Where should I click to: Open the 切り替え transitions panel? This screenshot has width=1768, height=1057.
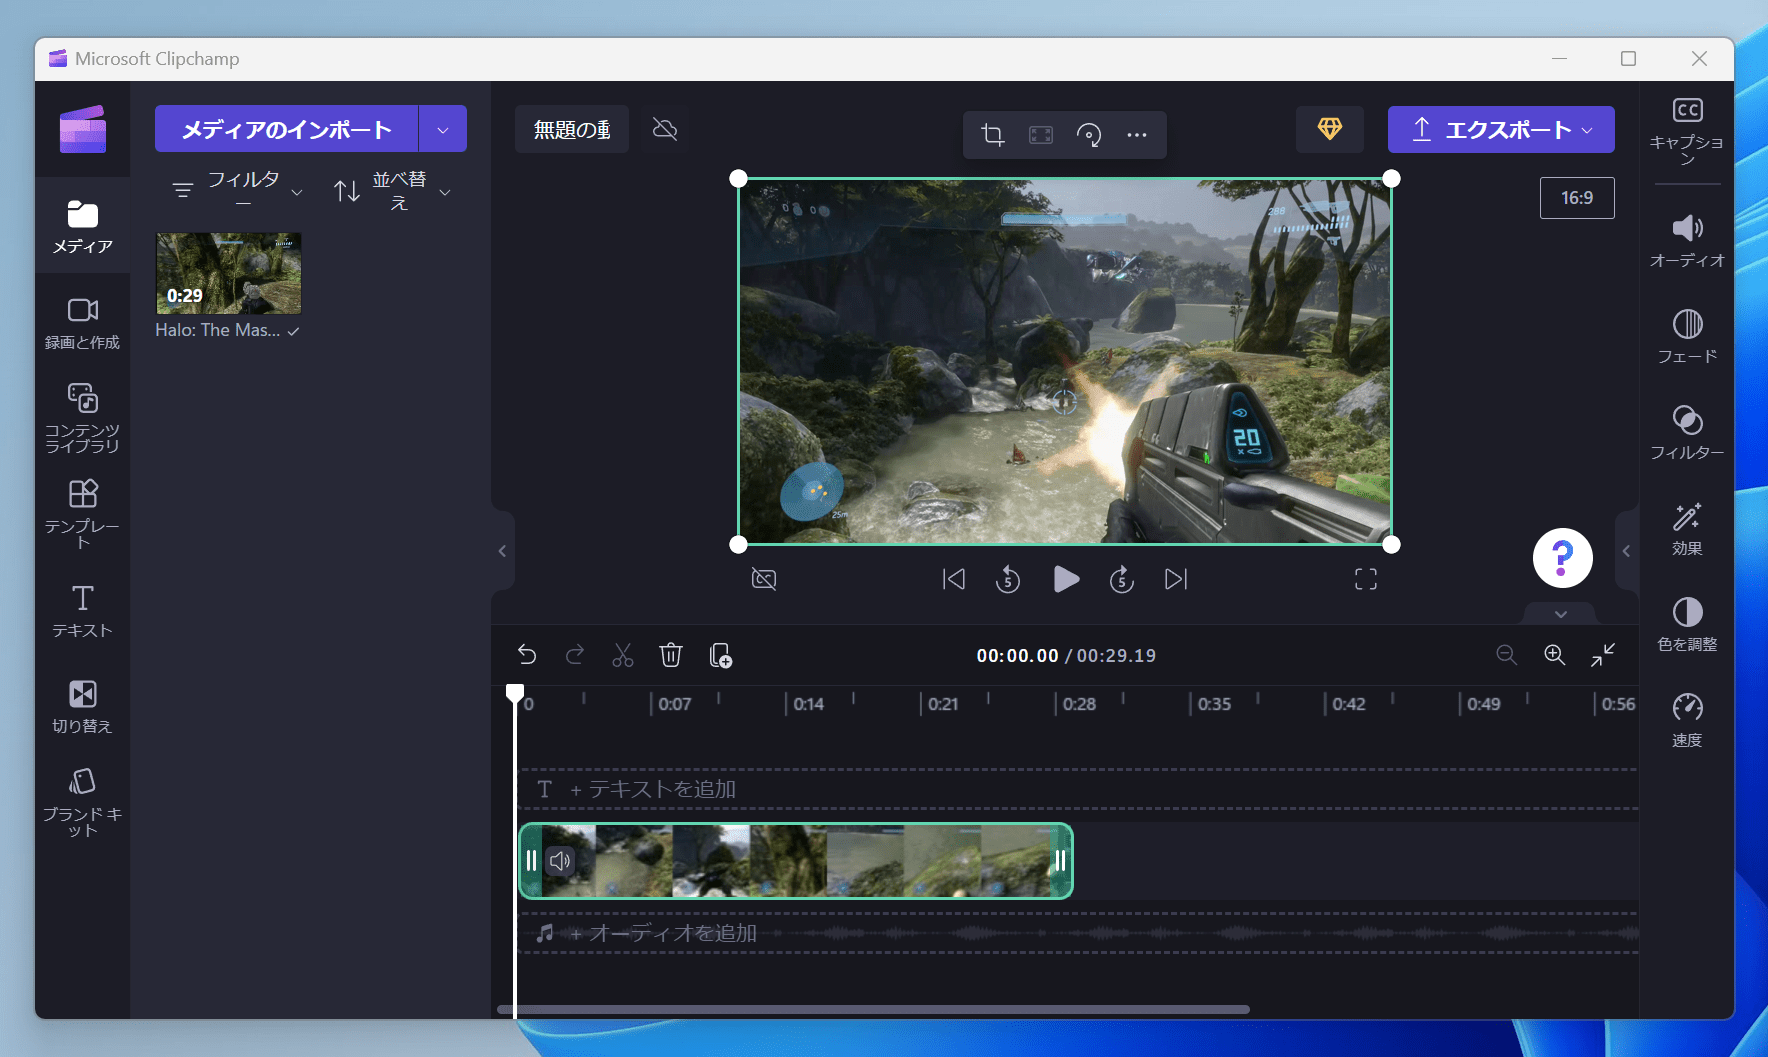point(82,707)
